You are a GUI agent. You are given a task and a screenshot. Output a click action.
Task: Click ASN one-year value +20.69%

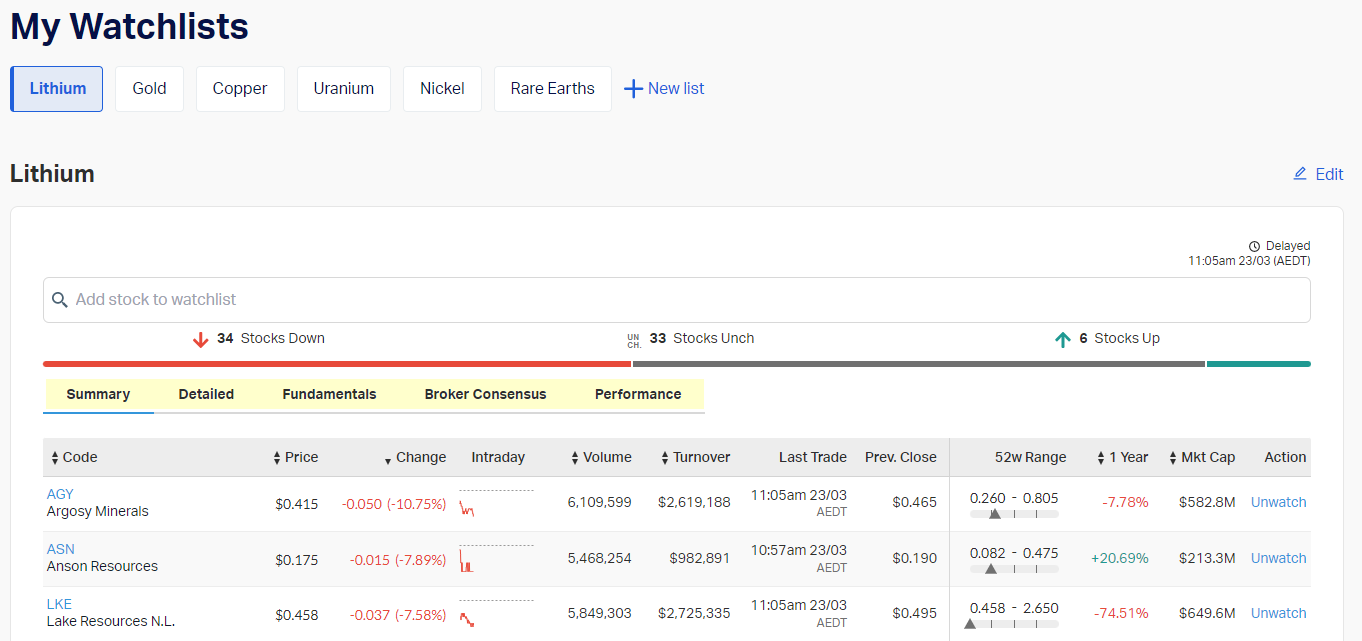tap(1120, 559)
